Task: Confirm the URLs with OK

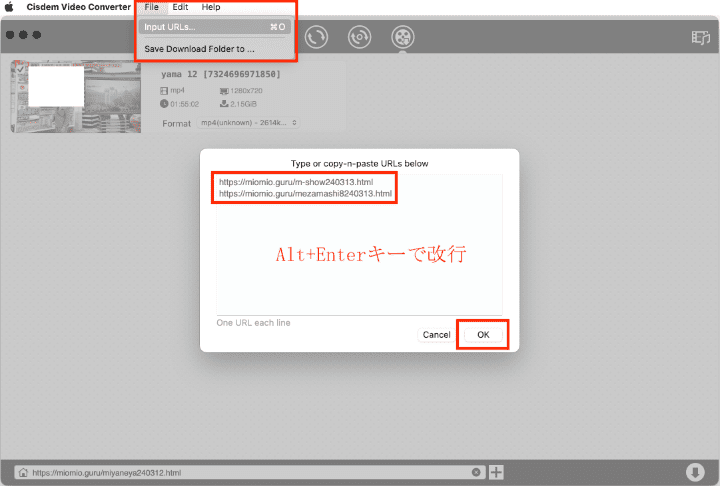Action: coord(483,334)
